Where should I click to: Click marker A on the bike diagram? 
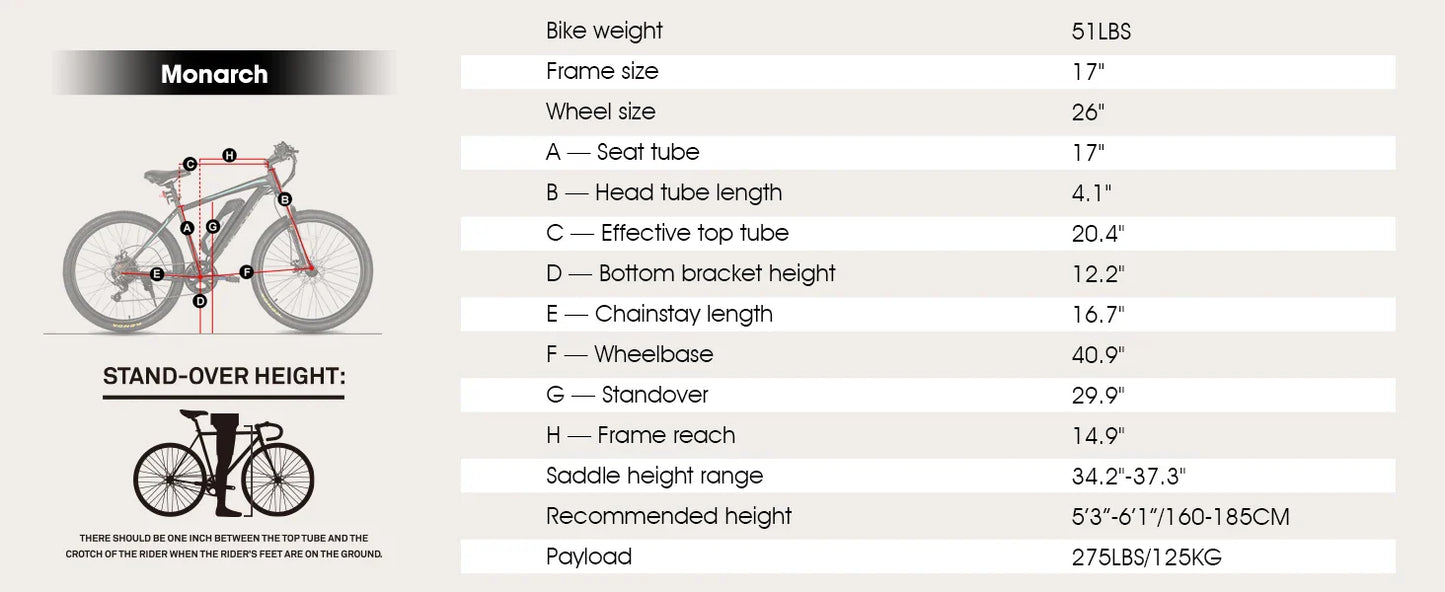point(187,228)
